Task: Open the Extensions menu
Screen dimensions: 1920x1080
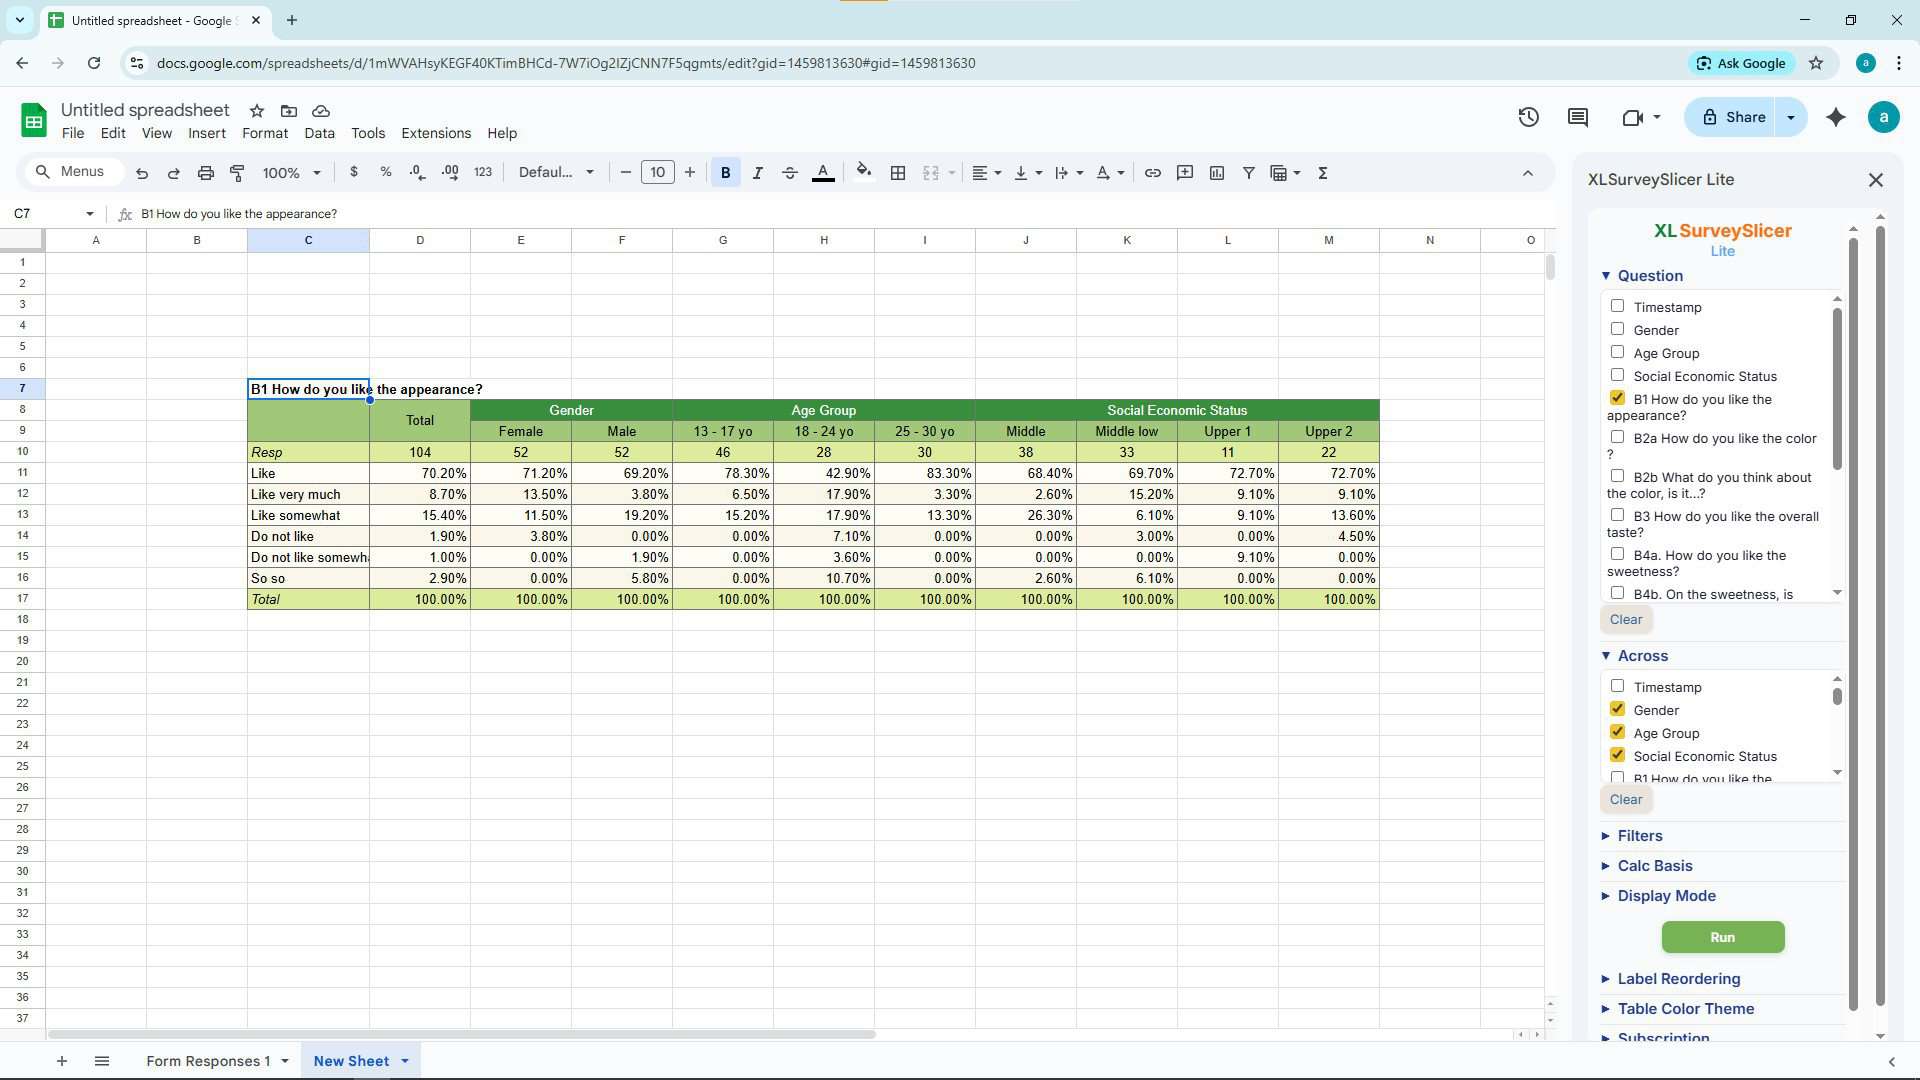Action: 436,133
